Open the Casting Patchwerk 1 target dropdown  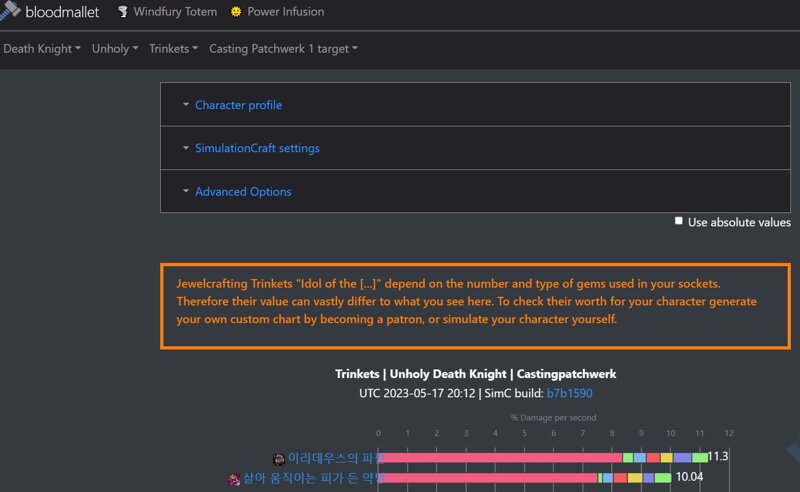(x=283, y=48)
